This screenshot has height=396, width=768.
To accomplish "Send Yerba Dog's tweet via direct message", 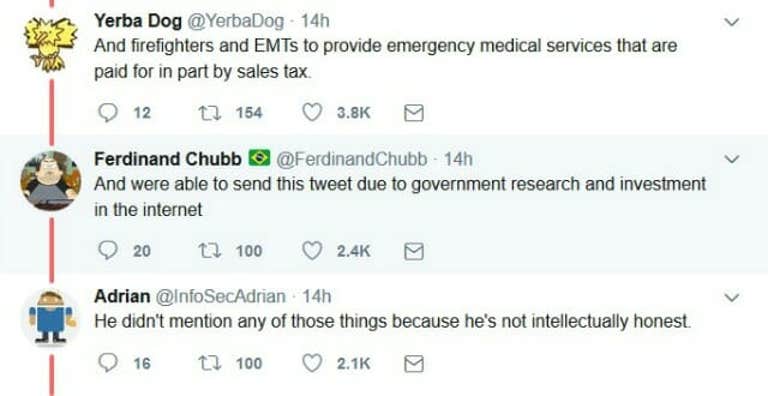I will pyautogui.click(x=413, y=113).
